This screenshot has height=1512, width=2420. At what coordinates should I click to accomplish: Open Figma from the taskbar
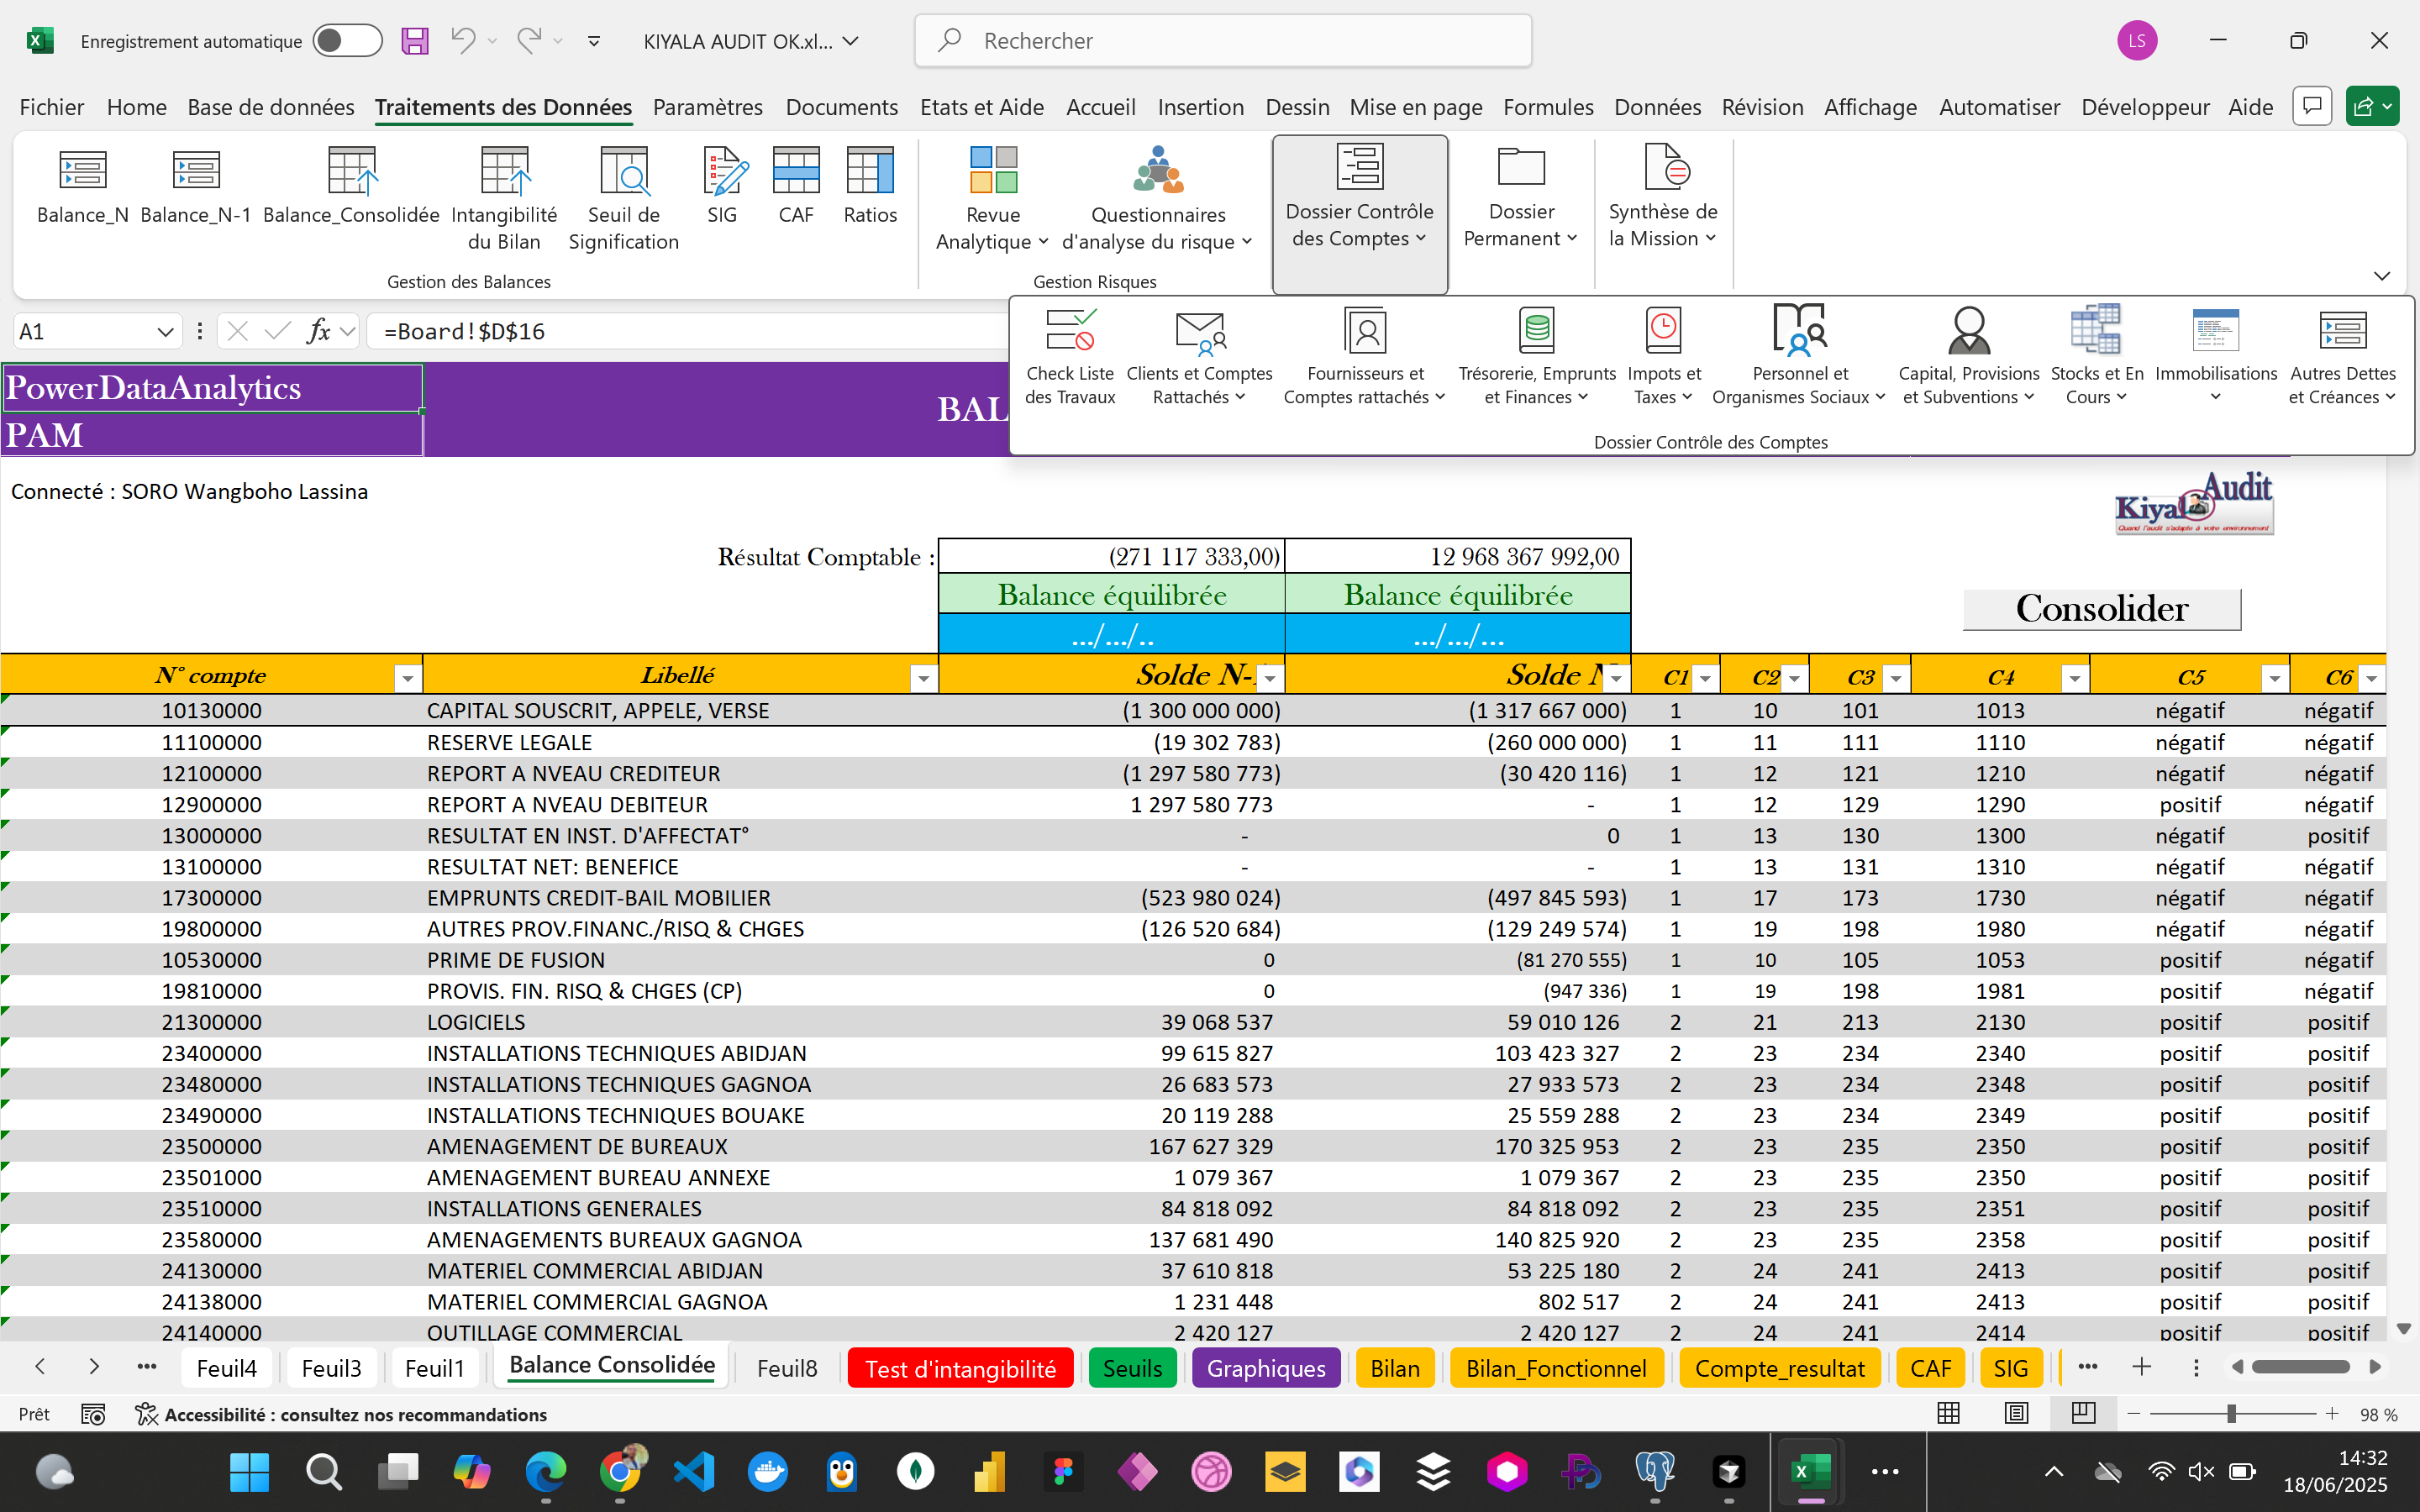(x=1063, y=1472)
